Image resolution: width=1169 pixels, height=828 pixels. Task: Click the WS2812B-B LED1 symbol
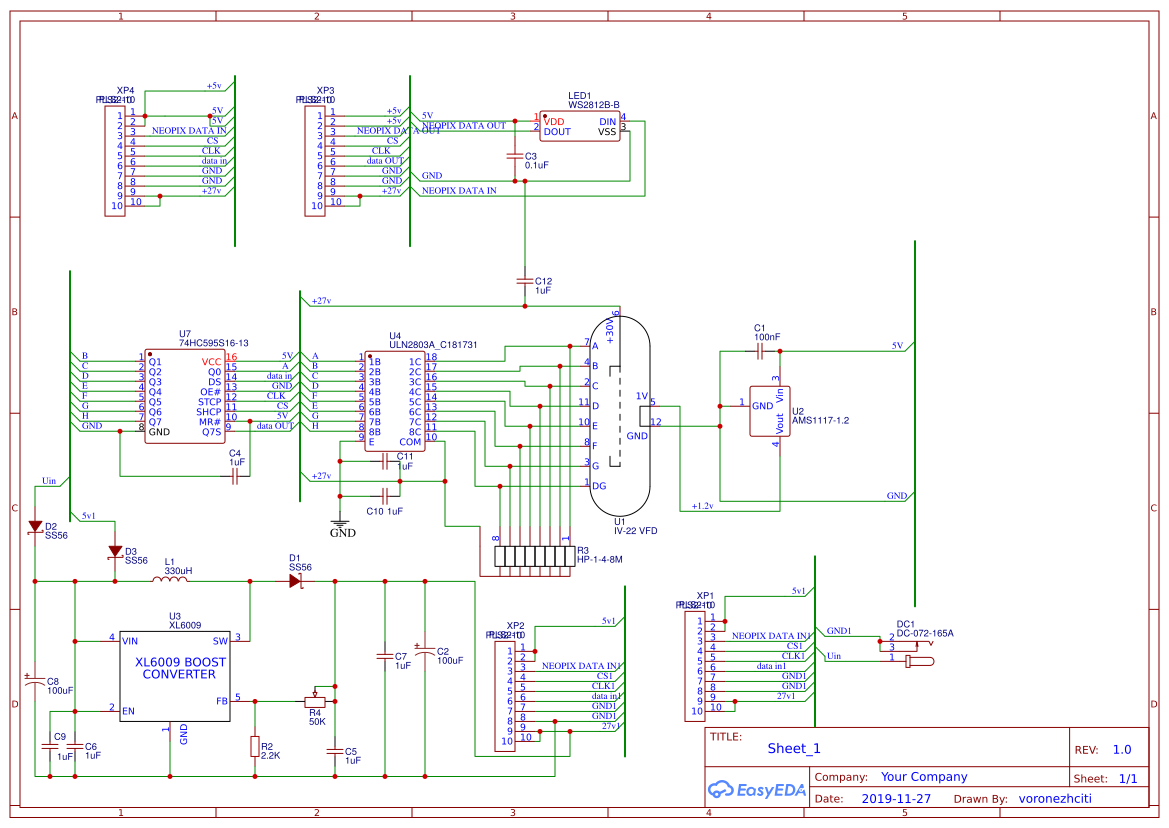point(582,126)
